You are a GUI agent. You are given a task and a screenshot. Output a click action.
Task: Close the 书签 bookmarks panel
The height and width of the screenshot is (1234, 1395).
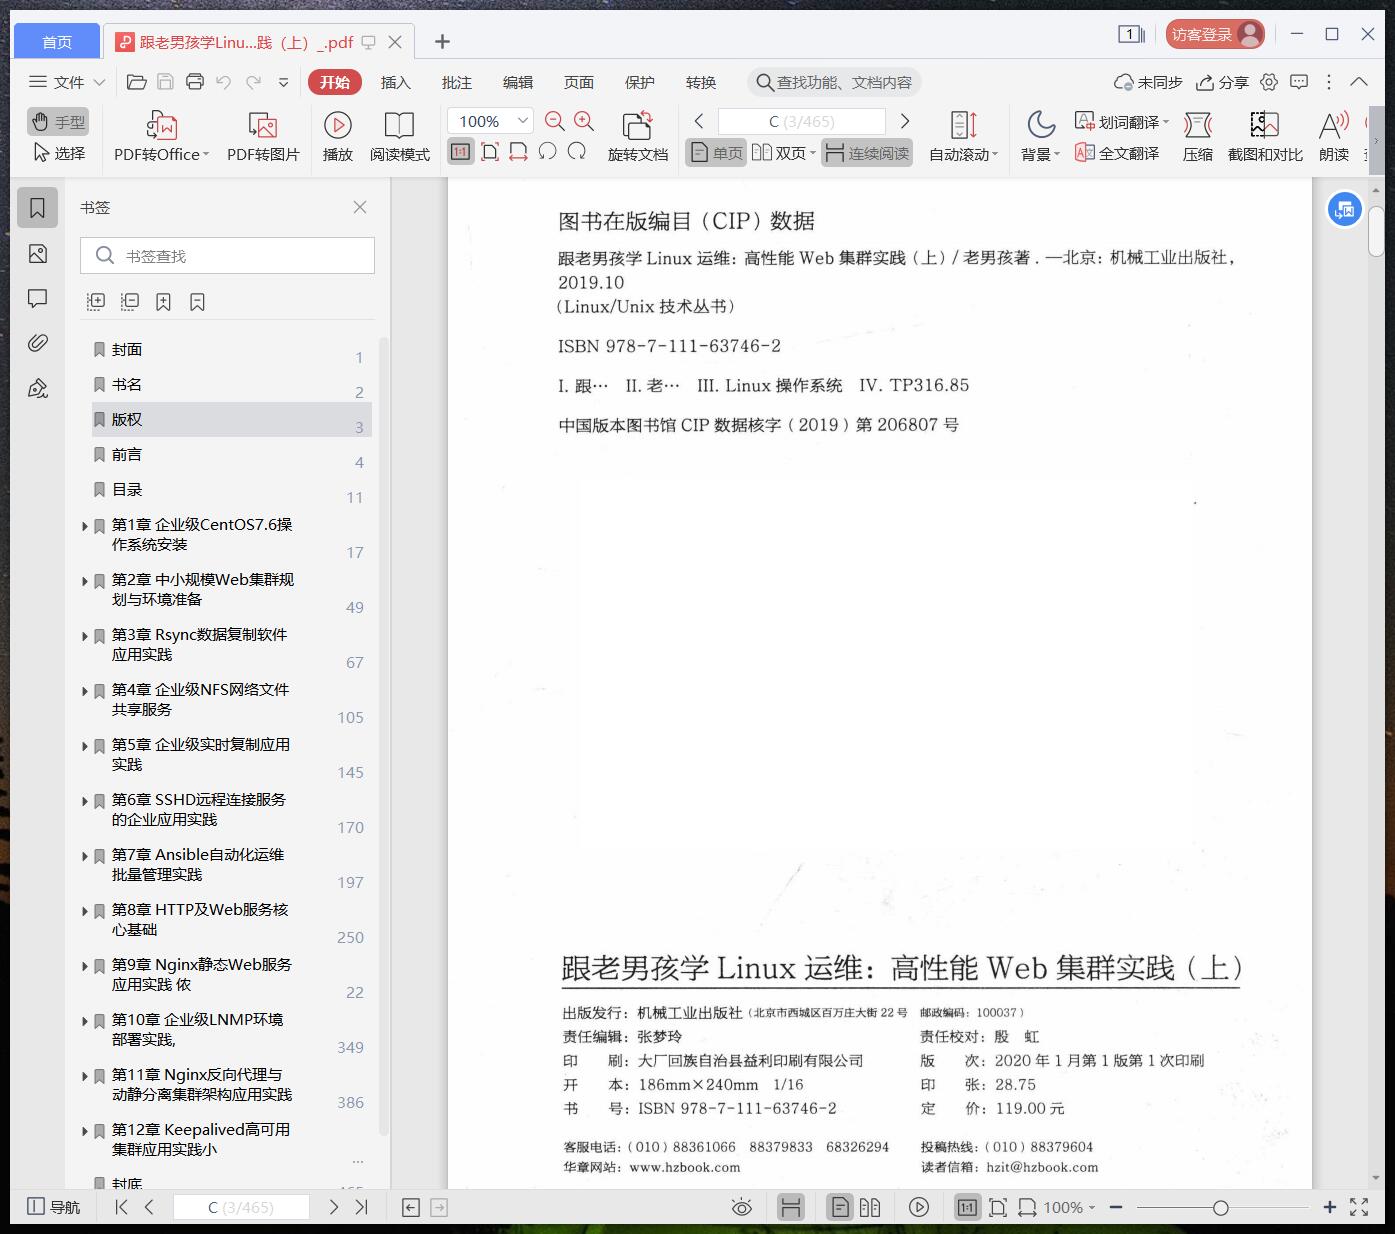pos(360,207)
